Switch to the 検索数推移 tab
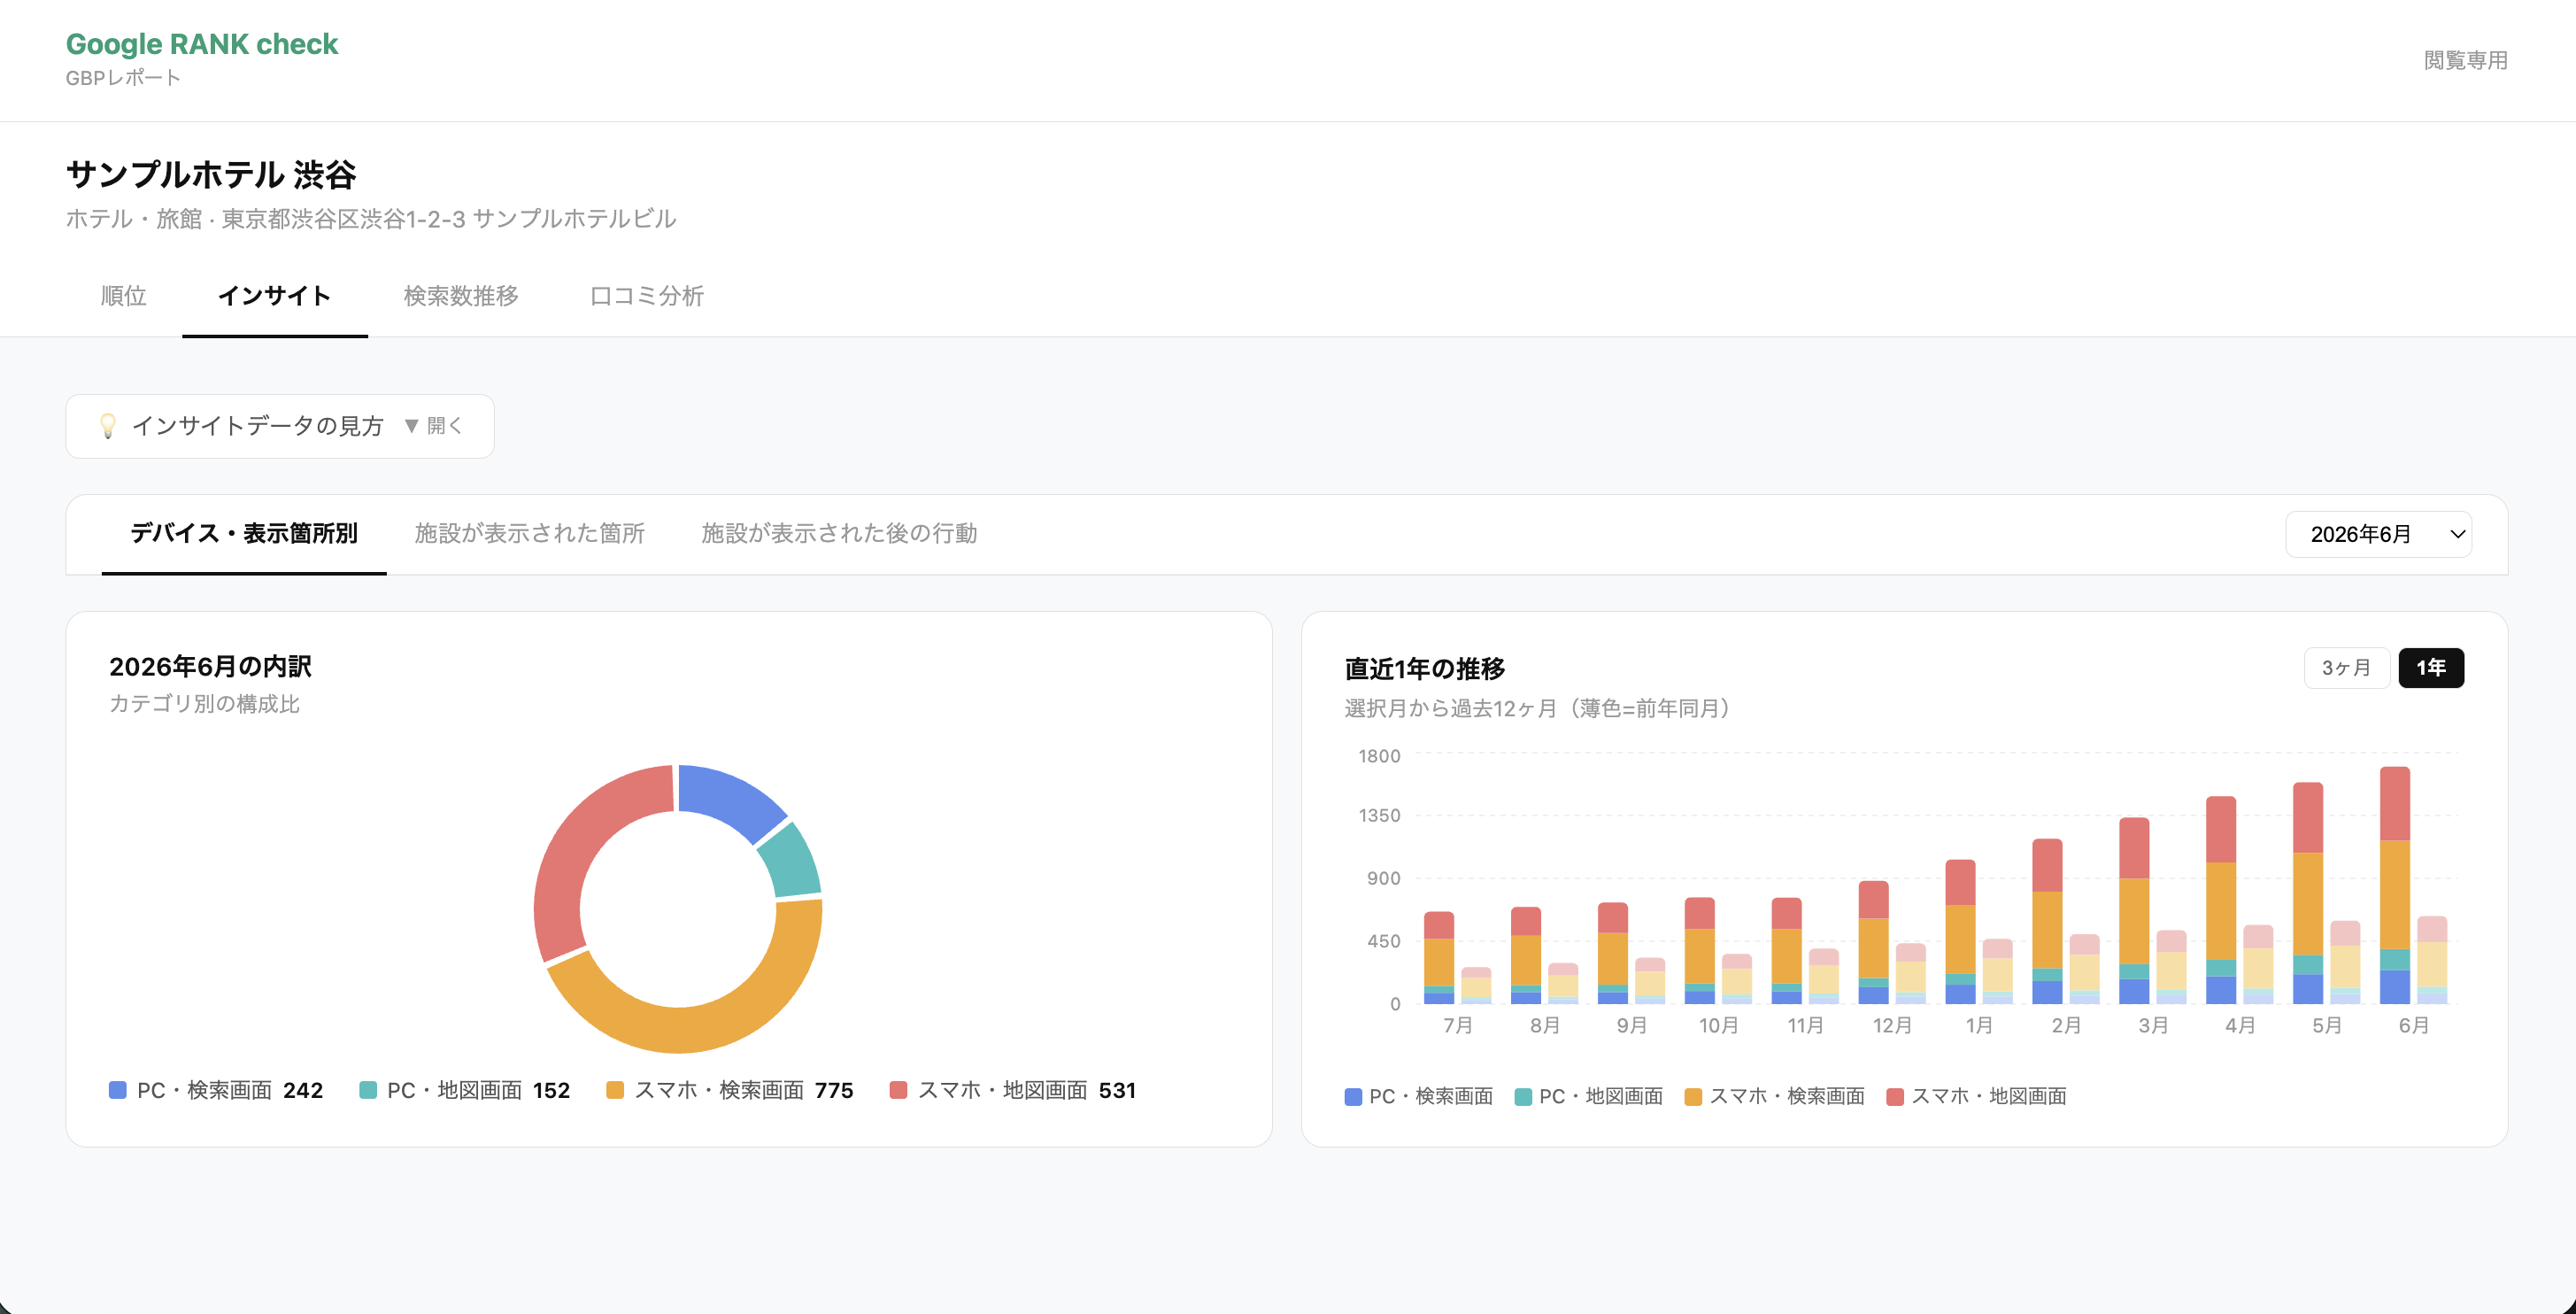This screenshot has height=1314, width=2576. 461,296
